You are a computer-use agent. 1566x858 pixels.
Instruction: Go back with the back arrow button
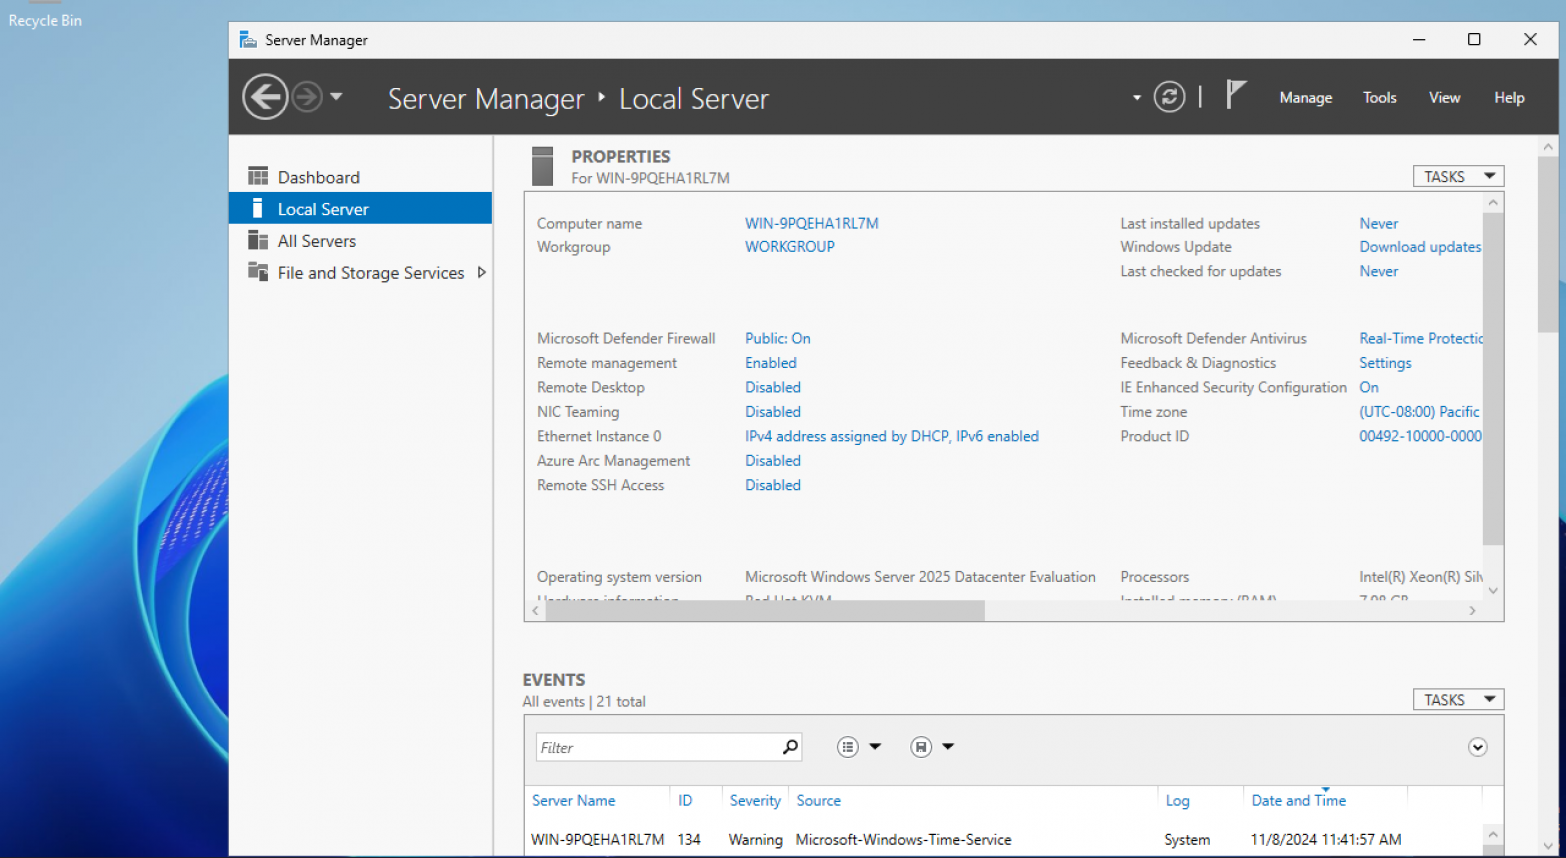[265, 97]
